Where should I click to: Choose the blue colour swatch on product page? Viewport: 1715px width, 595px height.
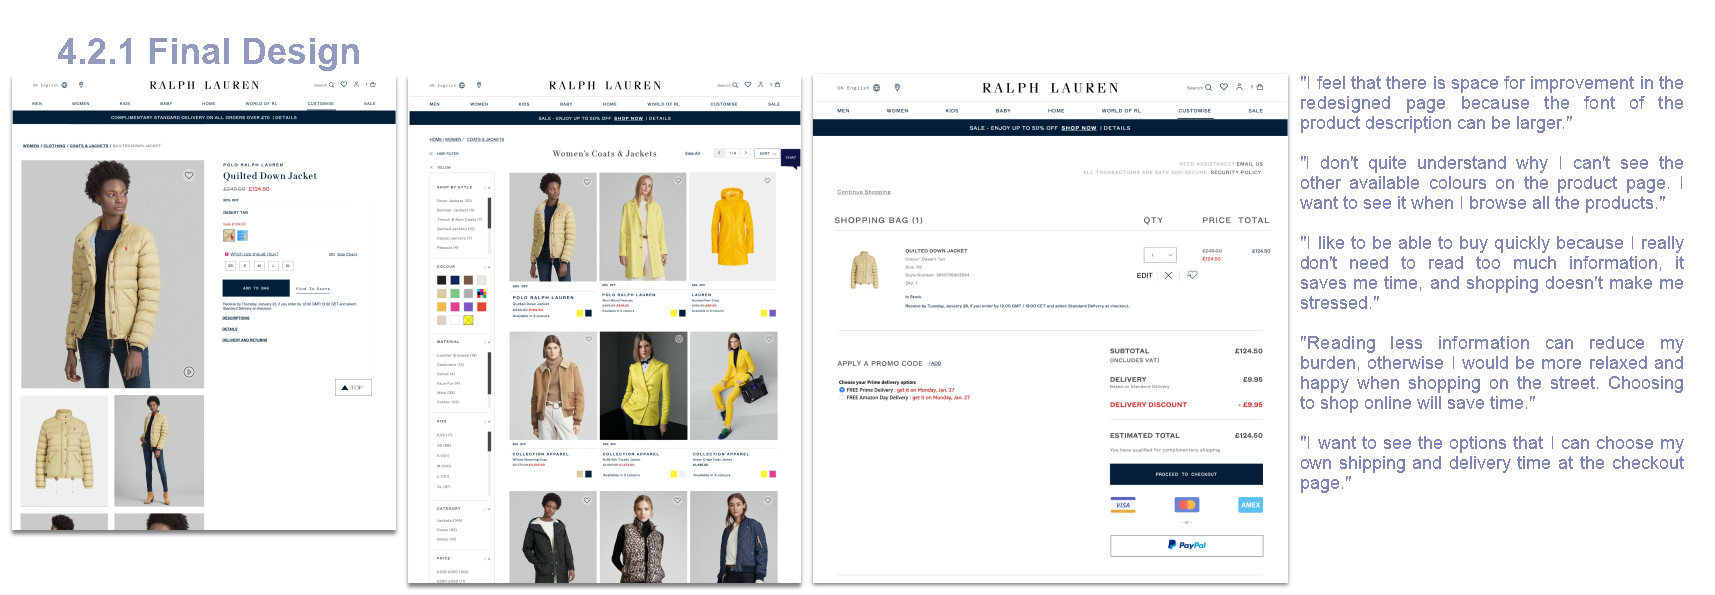243,236
